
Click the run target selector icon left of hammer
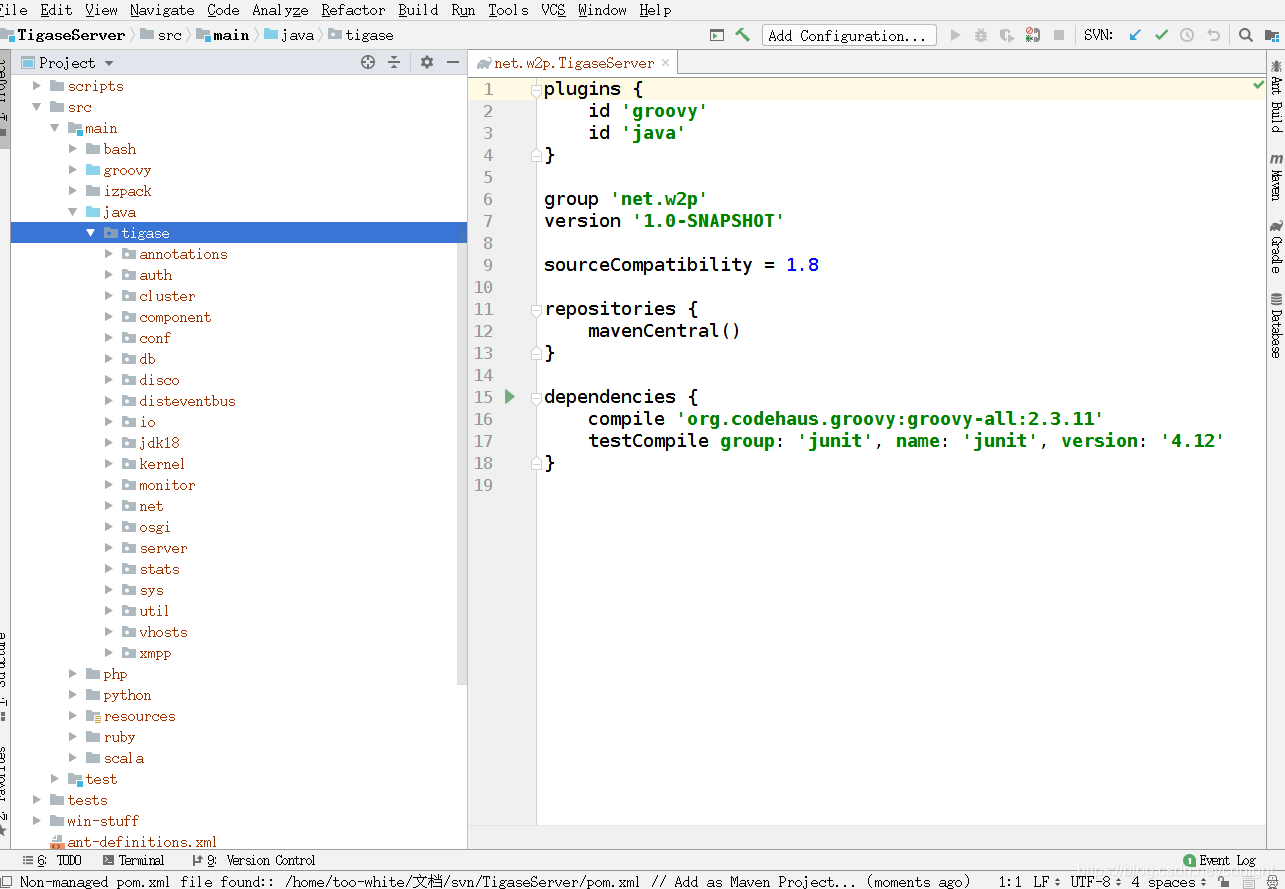pos(716,35)
